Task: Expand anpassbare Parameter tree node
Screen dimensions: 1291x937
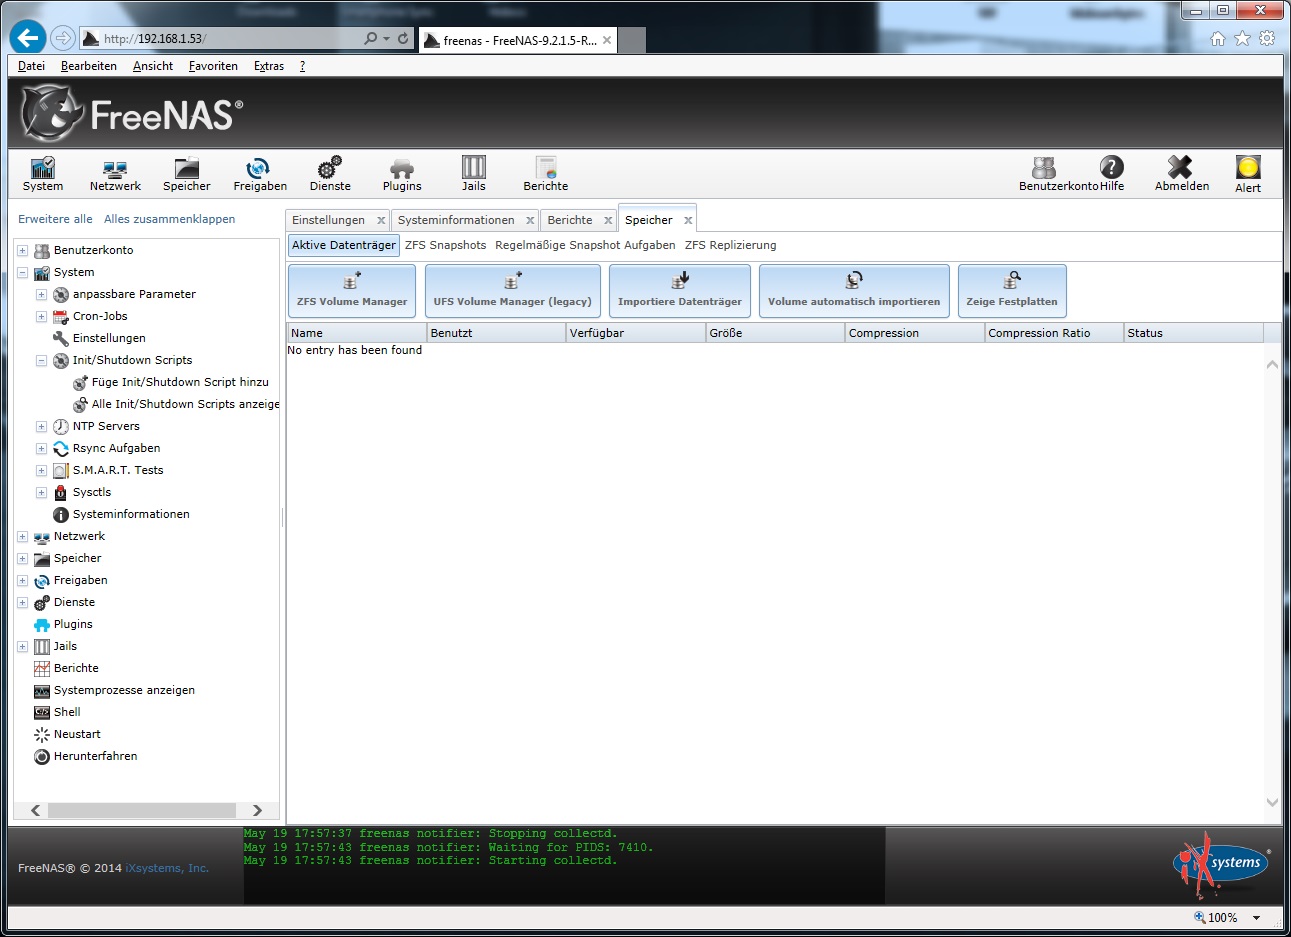Action: click(x=41, y=294)
